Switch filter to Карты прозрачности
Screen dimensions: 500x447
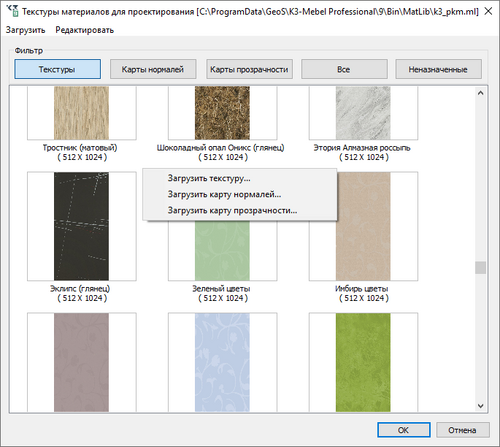249,69
